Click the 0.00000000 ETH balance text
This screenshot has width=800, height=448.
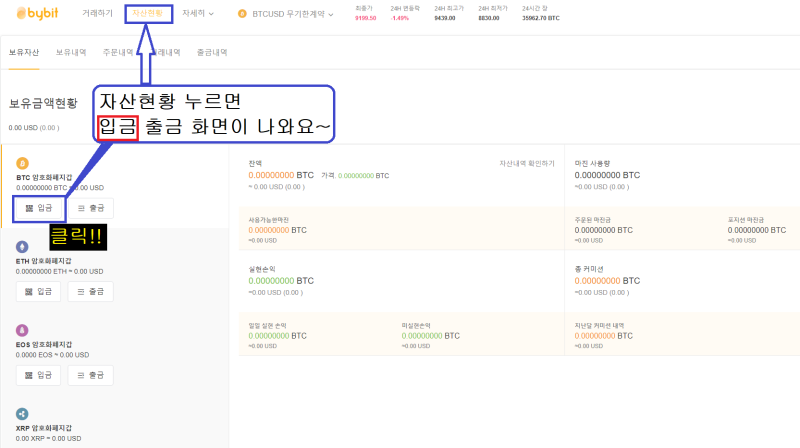[x=59, y=271]
